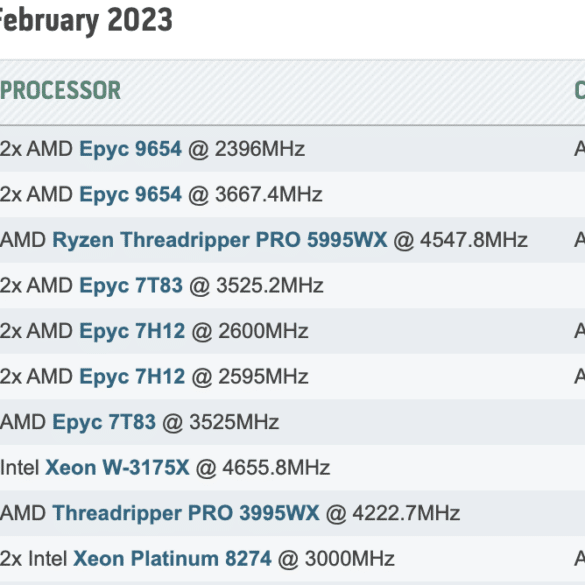Click the '@ 3000MHz' frequency text
Viewport: 585px width, 585px height.
[336, 559]
